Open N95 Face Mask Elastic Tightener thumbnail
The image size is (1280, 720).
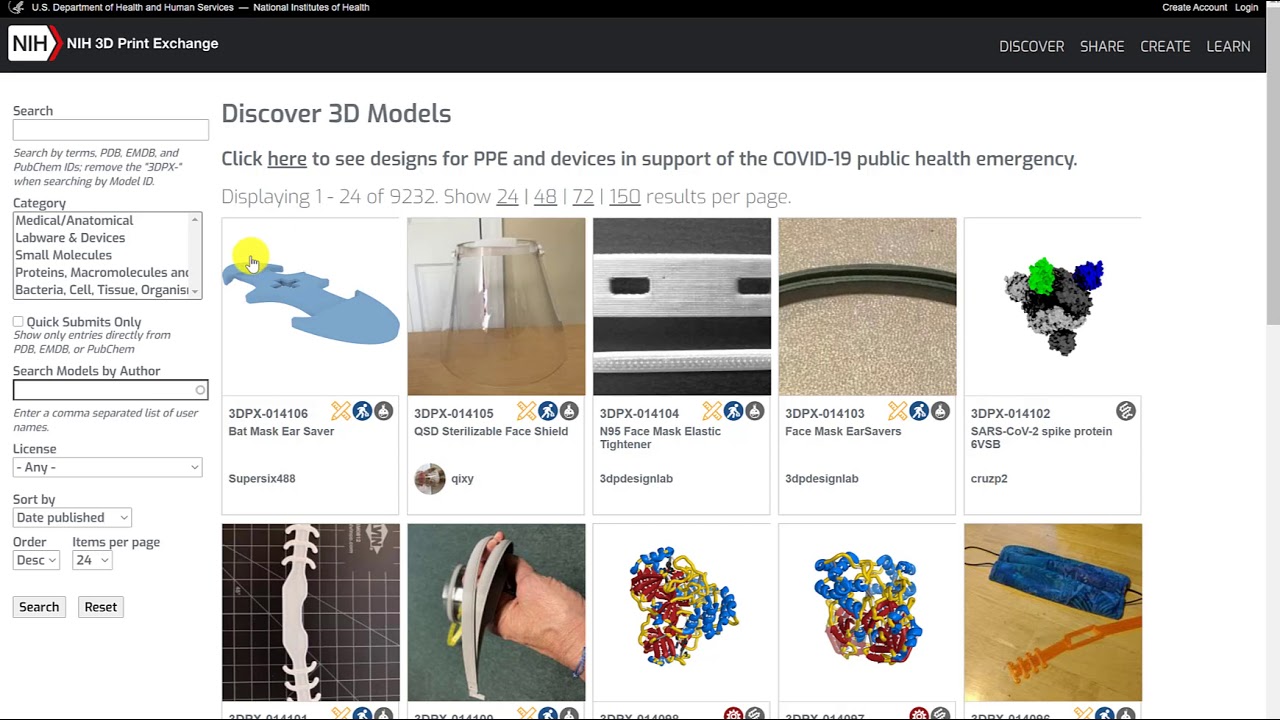tap(682, 306)
